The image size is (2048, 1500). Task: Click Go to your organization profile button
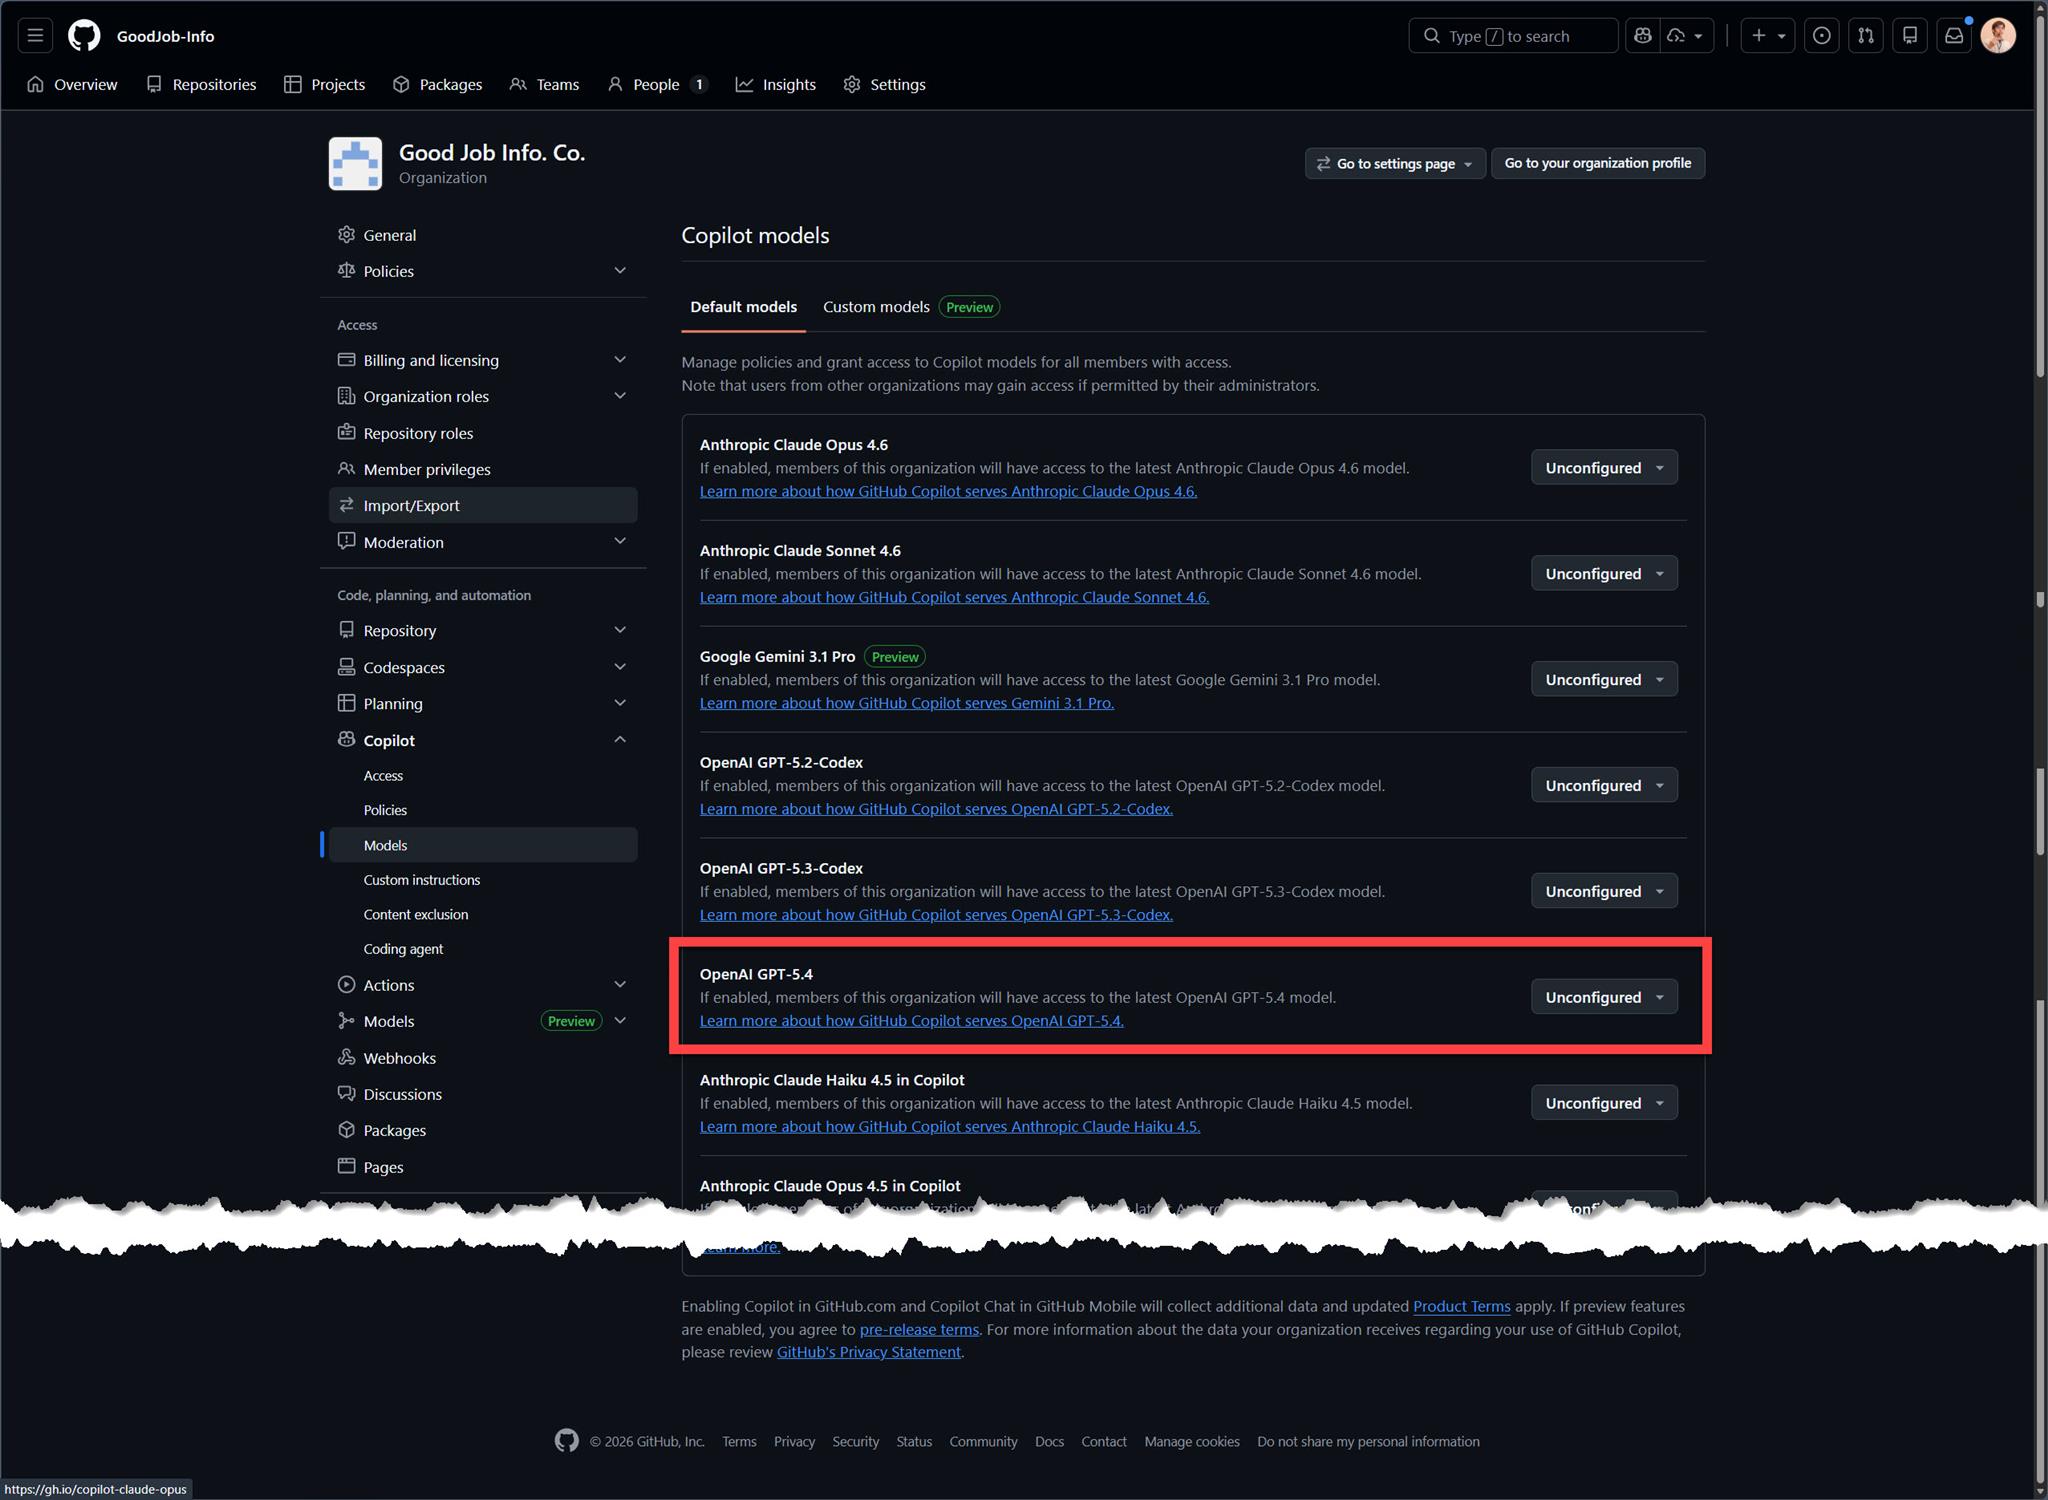1597,163
